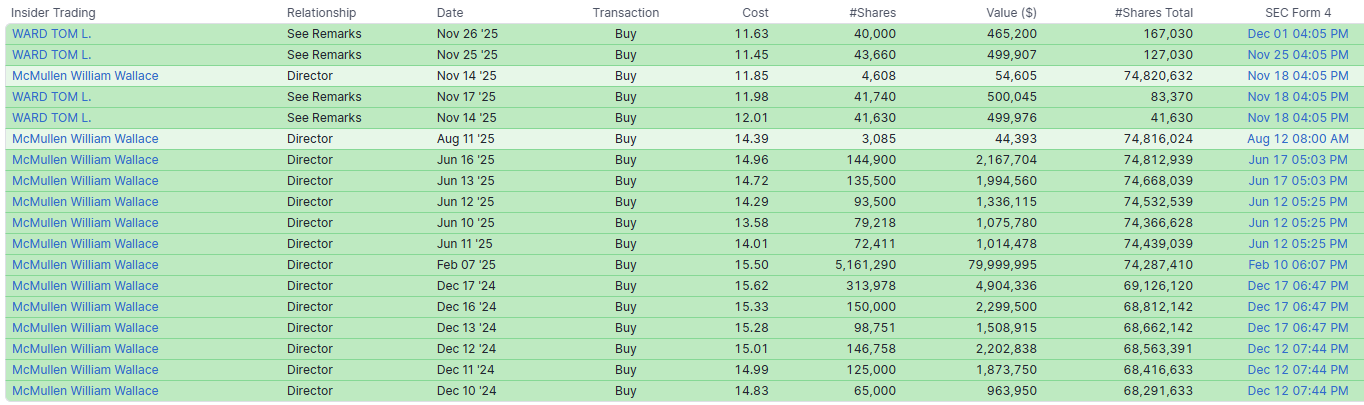Click McMullen William Wallace in Nov 14 '25 row
Image resolution: width=1364 pixels, height=405 pixels.
(85, 76)
